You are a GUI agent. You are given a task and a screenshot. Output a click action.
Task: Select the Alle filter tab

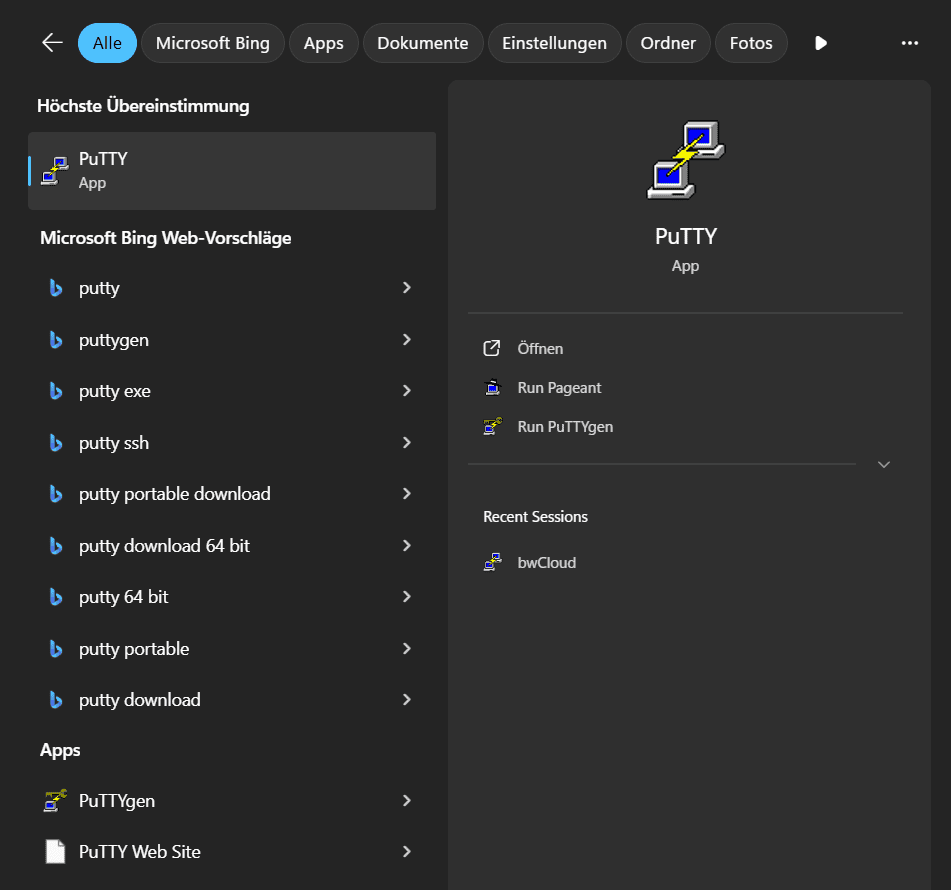pos(107,43)
